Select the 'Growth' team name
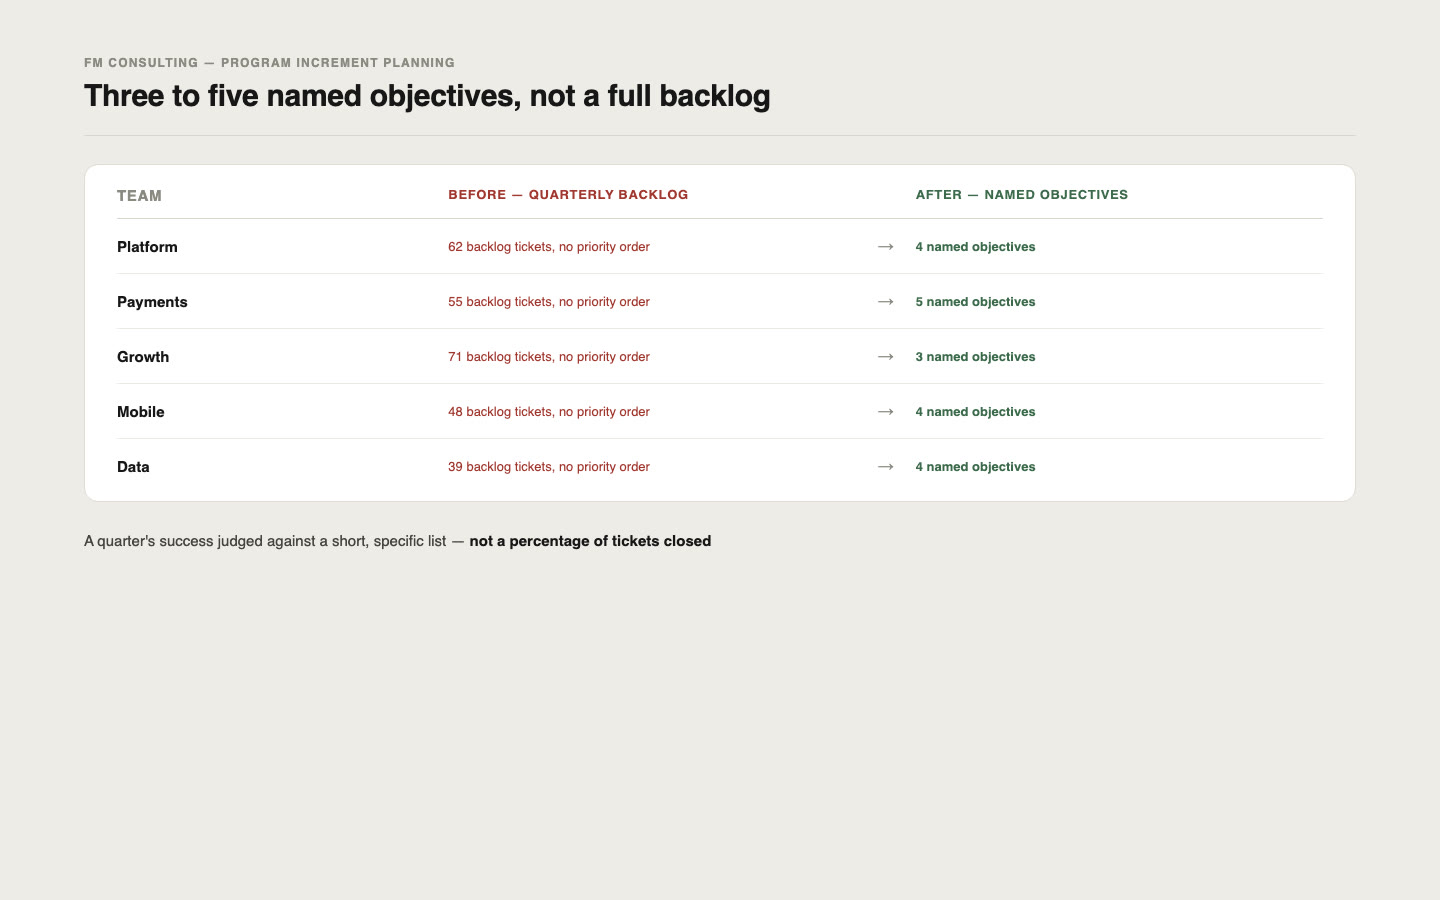The height and width of the screenshot is (900, 1440). (143, 357)
